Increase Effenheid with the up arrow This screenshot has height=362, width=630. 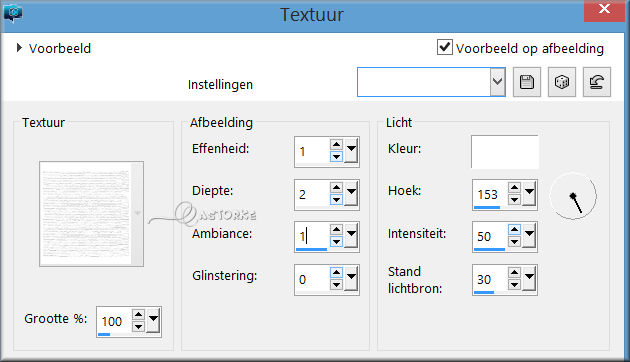pyautogui.click(x=336, y=145)
